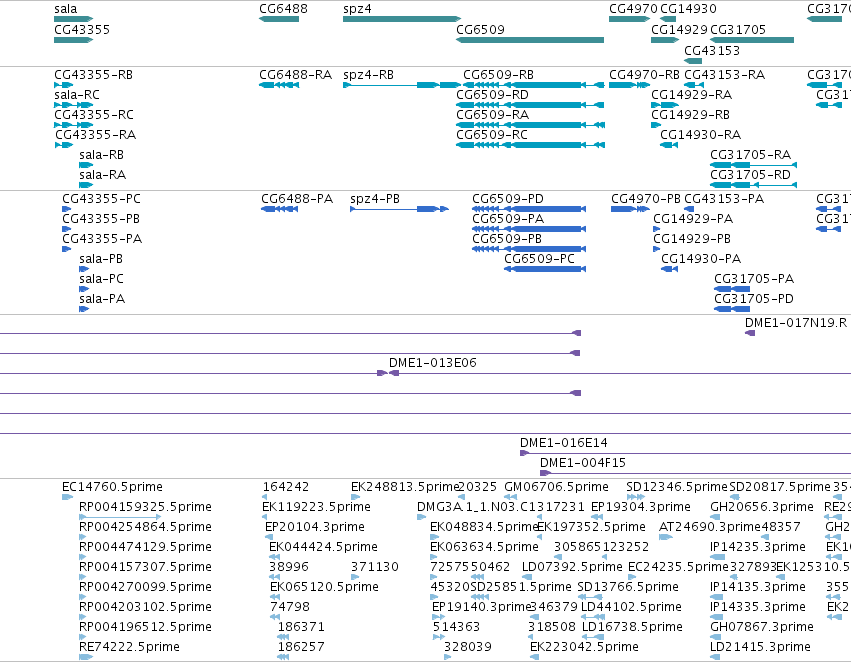
Task: Click the EP19304.3prime EST label
Action: pos(640,507)
